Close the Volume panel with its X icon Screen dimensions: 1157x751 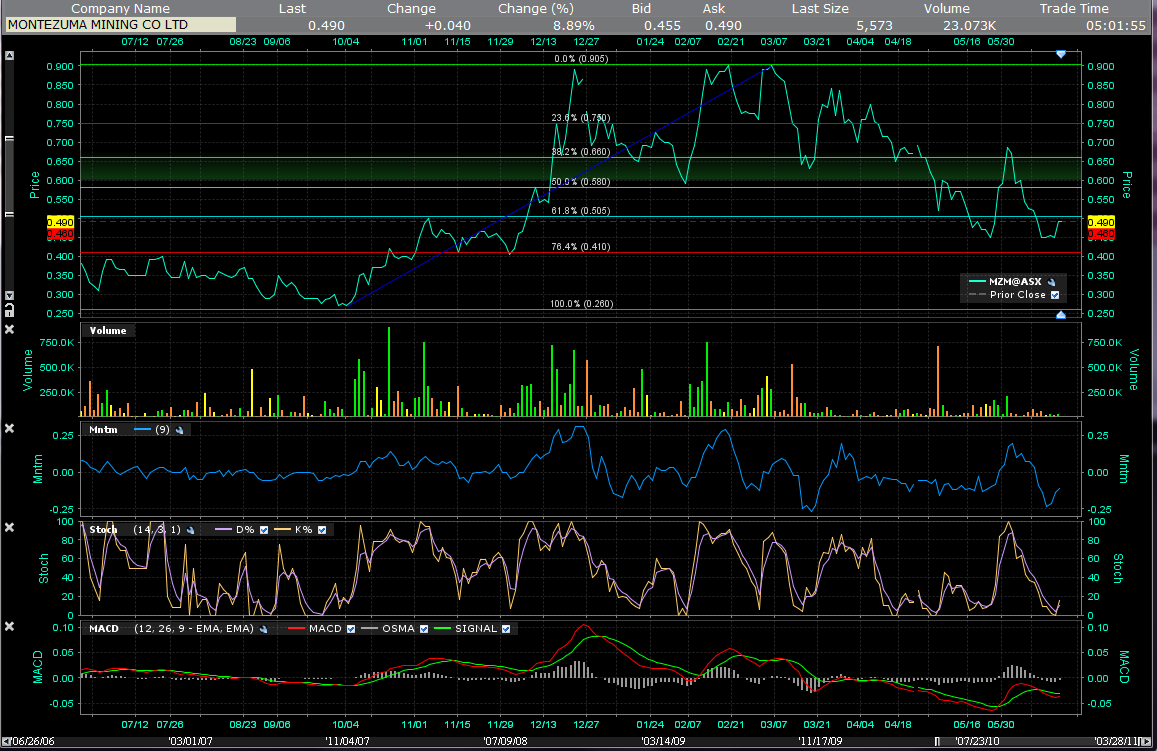(x=9, y=329)
